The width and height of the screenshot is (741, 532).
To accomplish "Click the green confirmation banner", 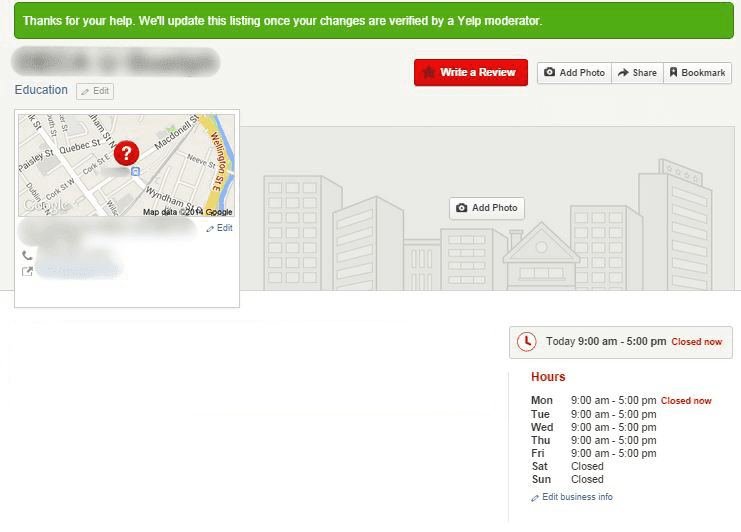I will pos(374,21).
